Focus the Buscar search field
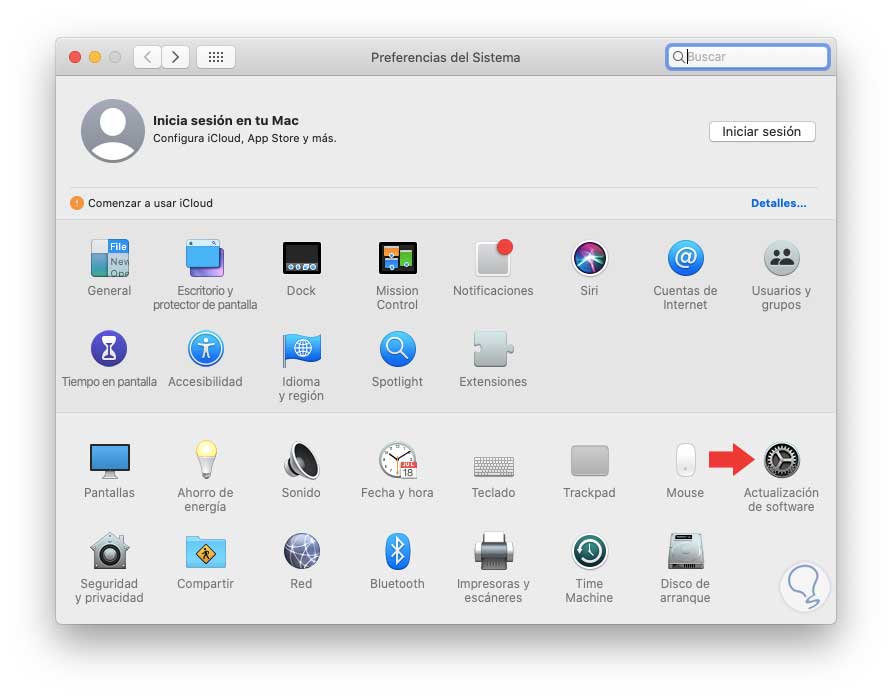892x698 pixels. click(748, 57)
